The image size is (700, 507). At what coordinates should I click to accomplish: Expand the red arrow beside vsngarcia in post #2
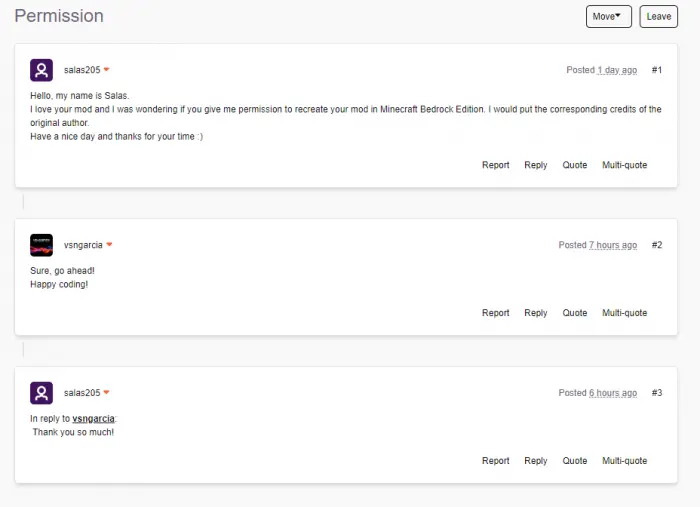pyautogui.click(x=109, y=245)
